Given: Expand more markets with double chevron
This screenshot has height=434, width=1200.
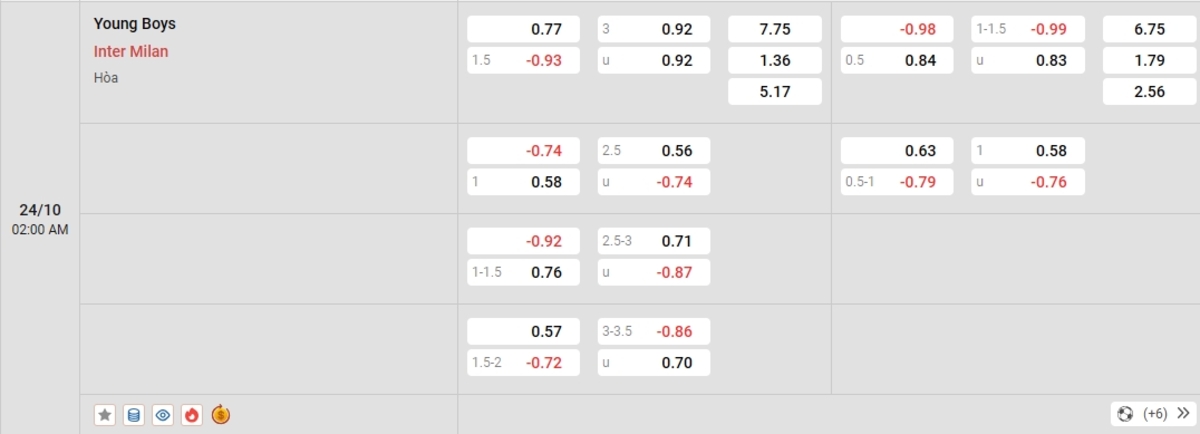Looking at the screenshot, I should (1183, 413).
